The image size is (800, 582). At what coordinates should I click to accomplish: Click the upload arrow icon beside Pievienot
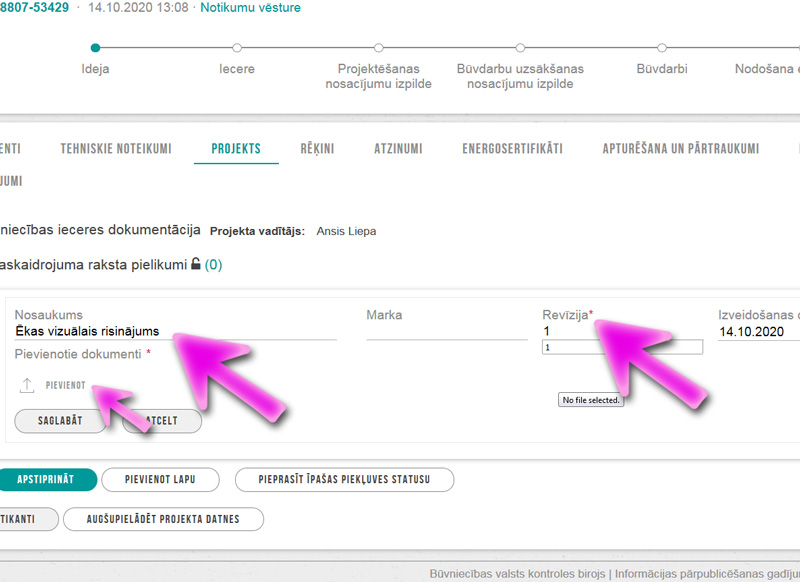(27, 385)
